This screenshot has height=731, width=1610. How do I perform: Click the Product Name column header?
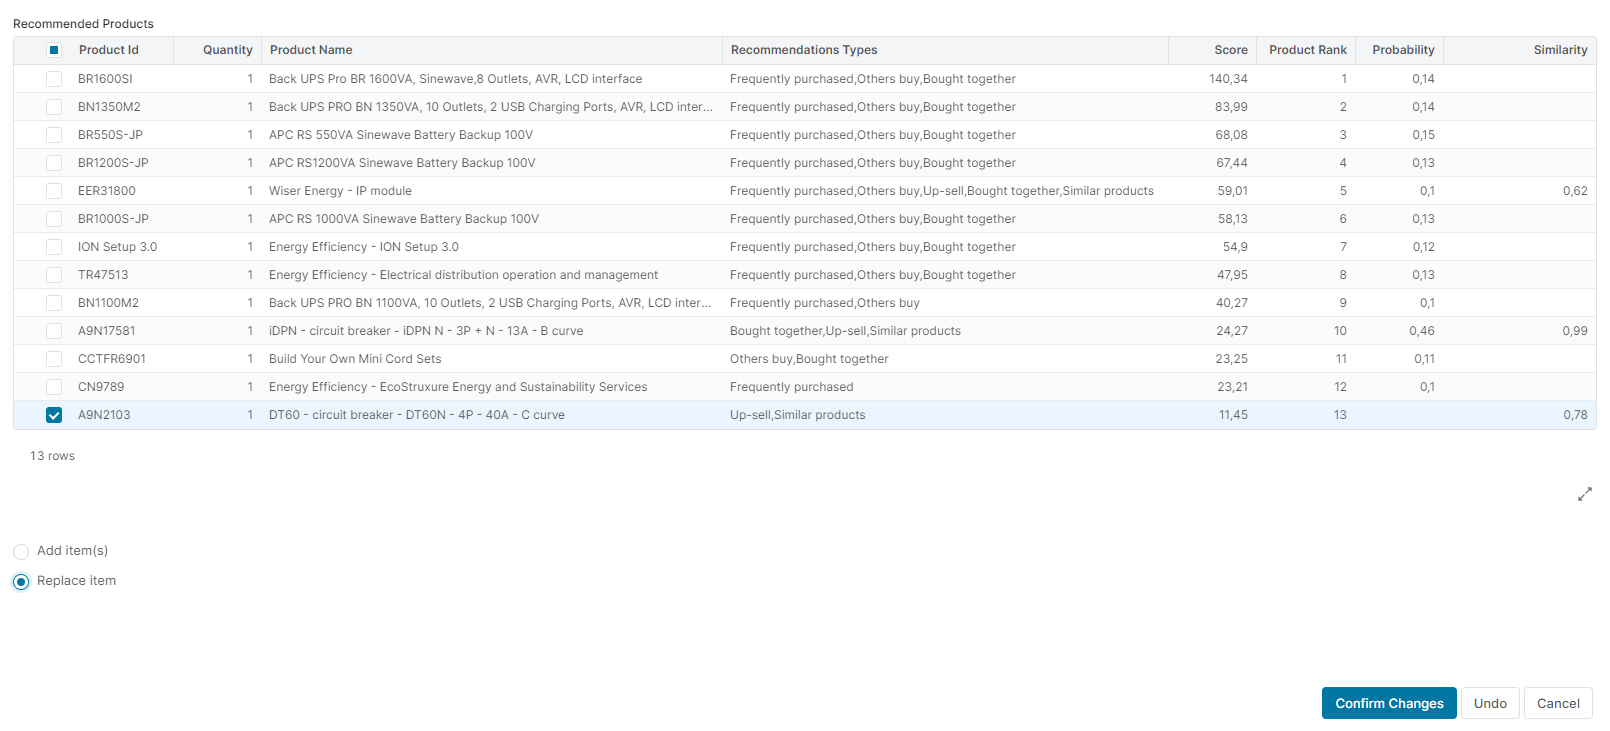pos(311,50)
